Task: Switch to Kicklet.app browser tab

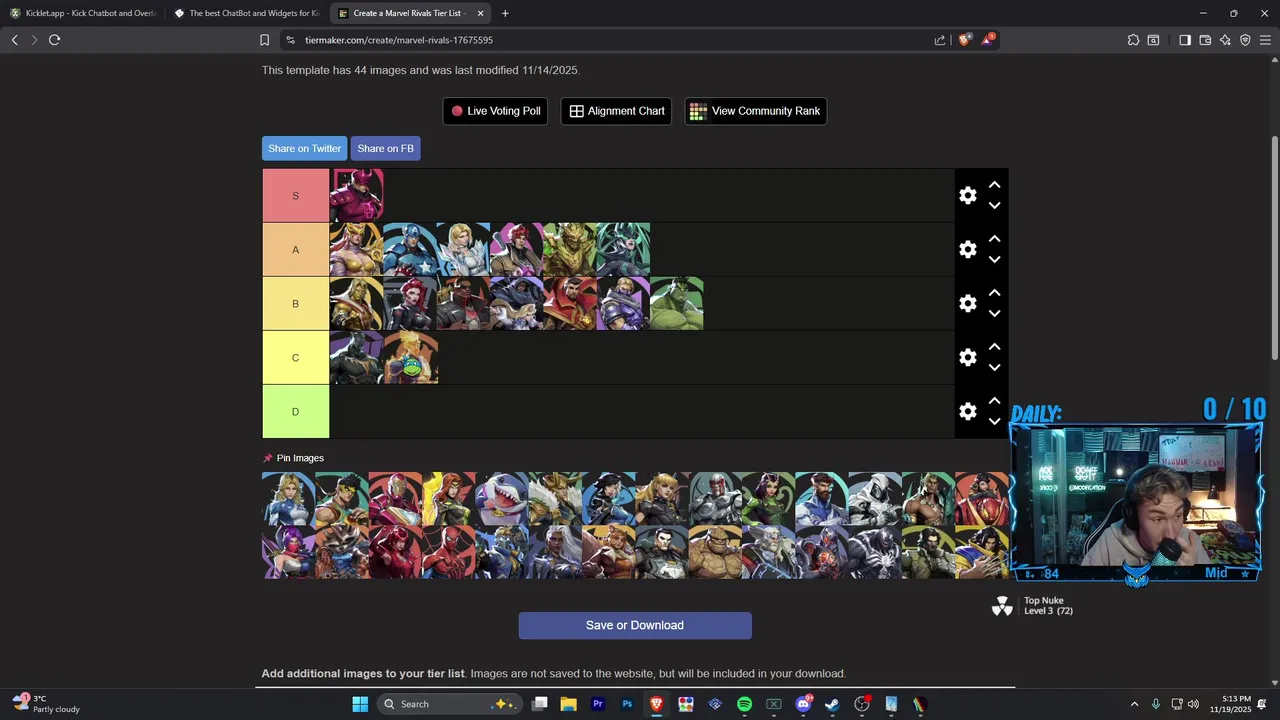Action: [82, 13]
